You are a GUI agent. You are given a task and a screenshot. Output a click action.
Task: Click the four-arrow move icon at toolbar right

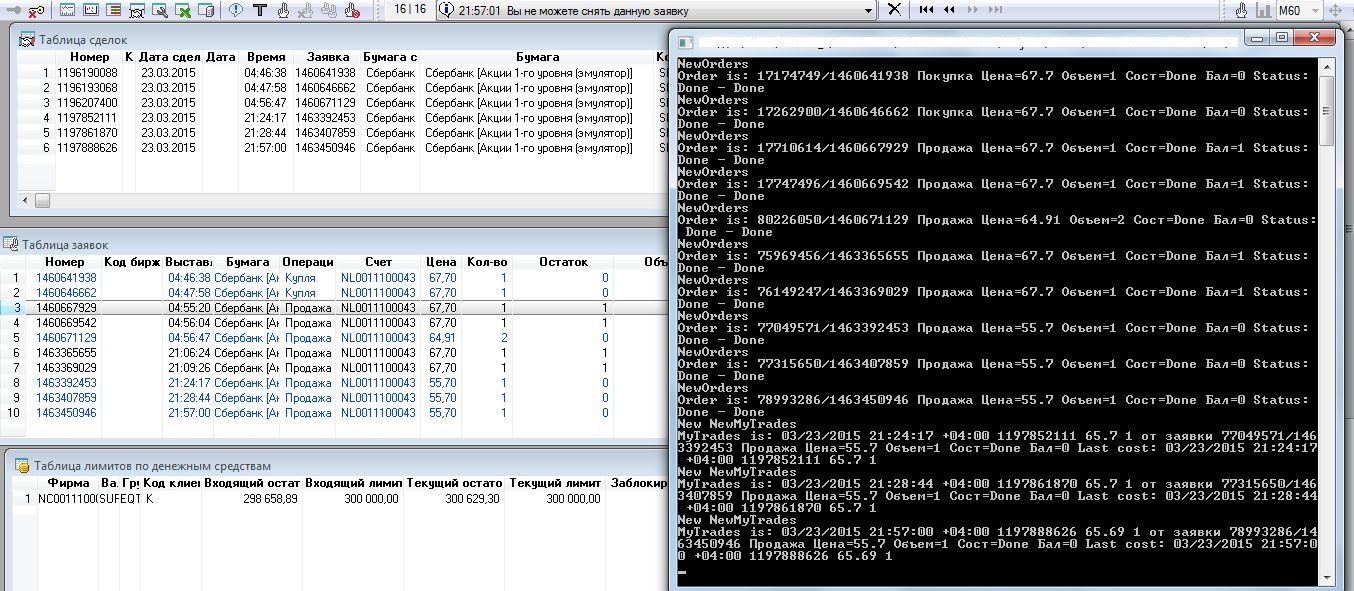[x=1335, y=10]
